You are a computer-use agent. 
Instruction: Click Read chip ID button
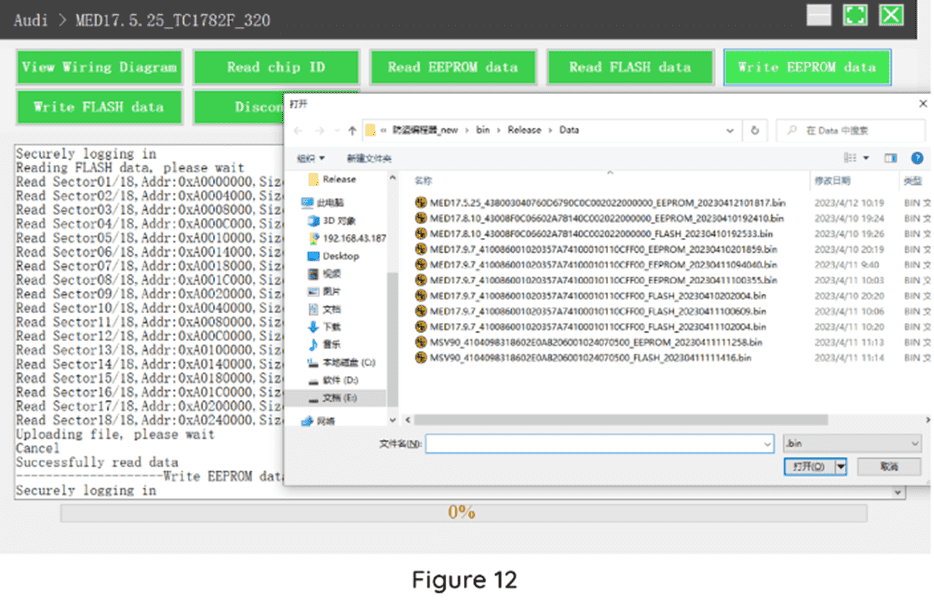click(x=276, y=67)
